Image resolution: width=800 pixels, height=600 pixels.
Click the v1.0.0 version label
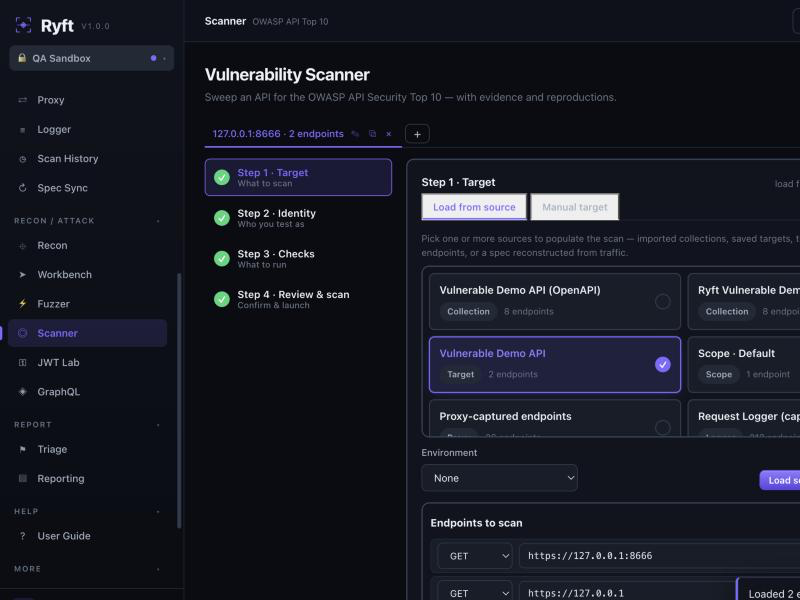[x=95, y=26]
